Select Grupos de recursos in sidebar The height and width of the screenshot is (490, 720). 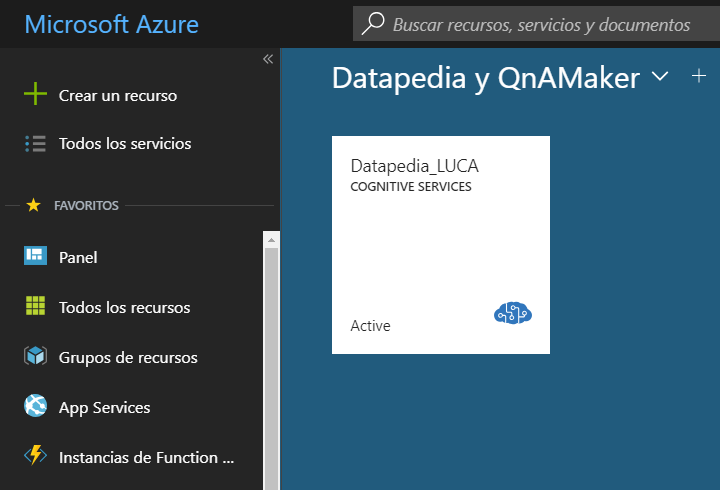tap(128, 357)
